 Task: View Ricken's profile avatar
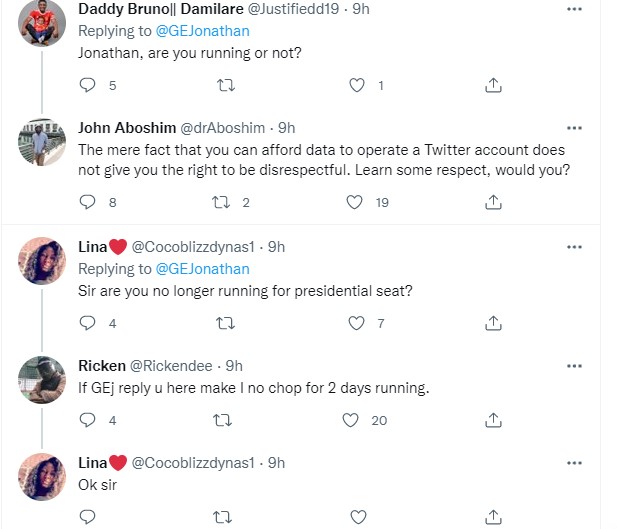coord(43,380)
